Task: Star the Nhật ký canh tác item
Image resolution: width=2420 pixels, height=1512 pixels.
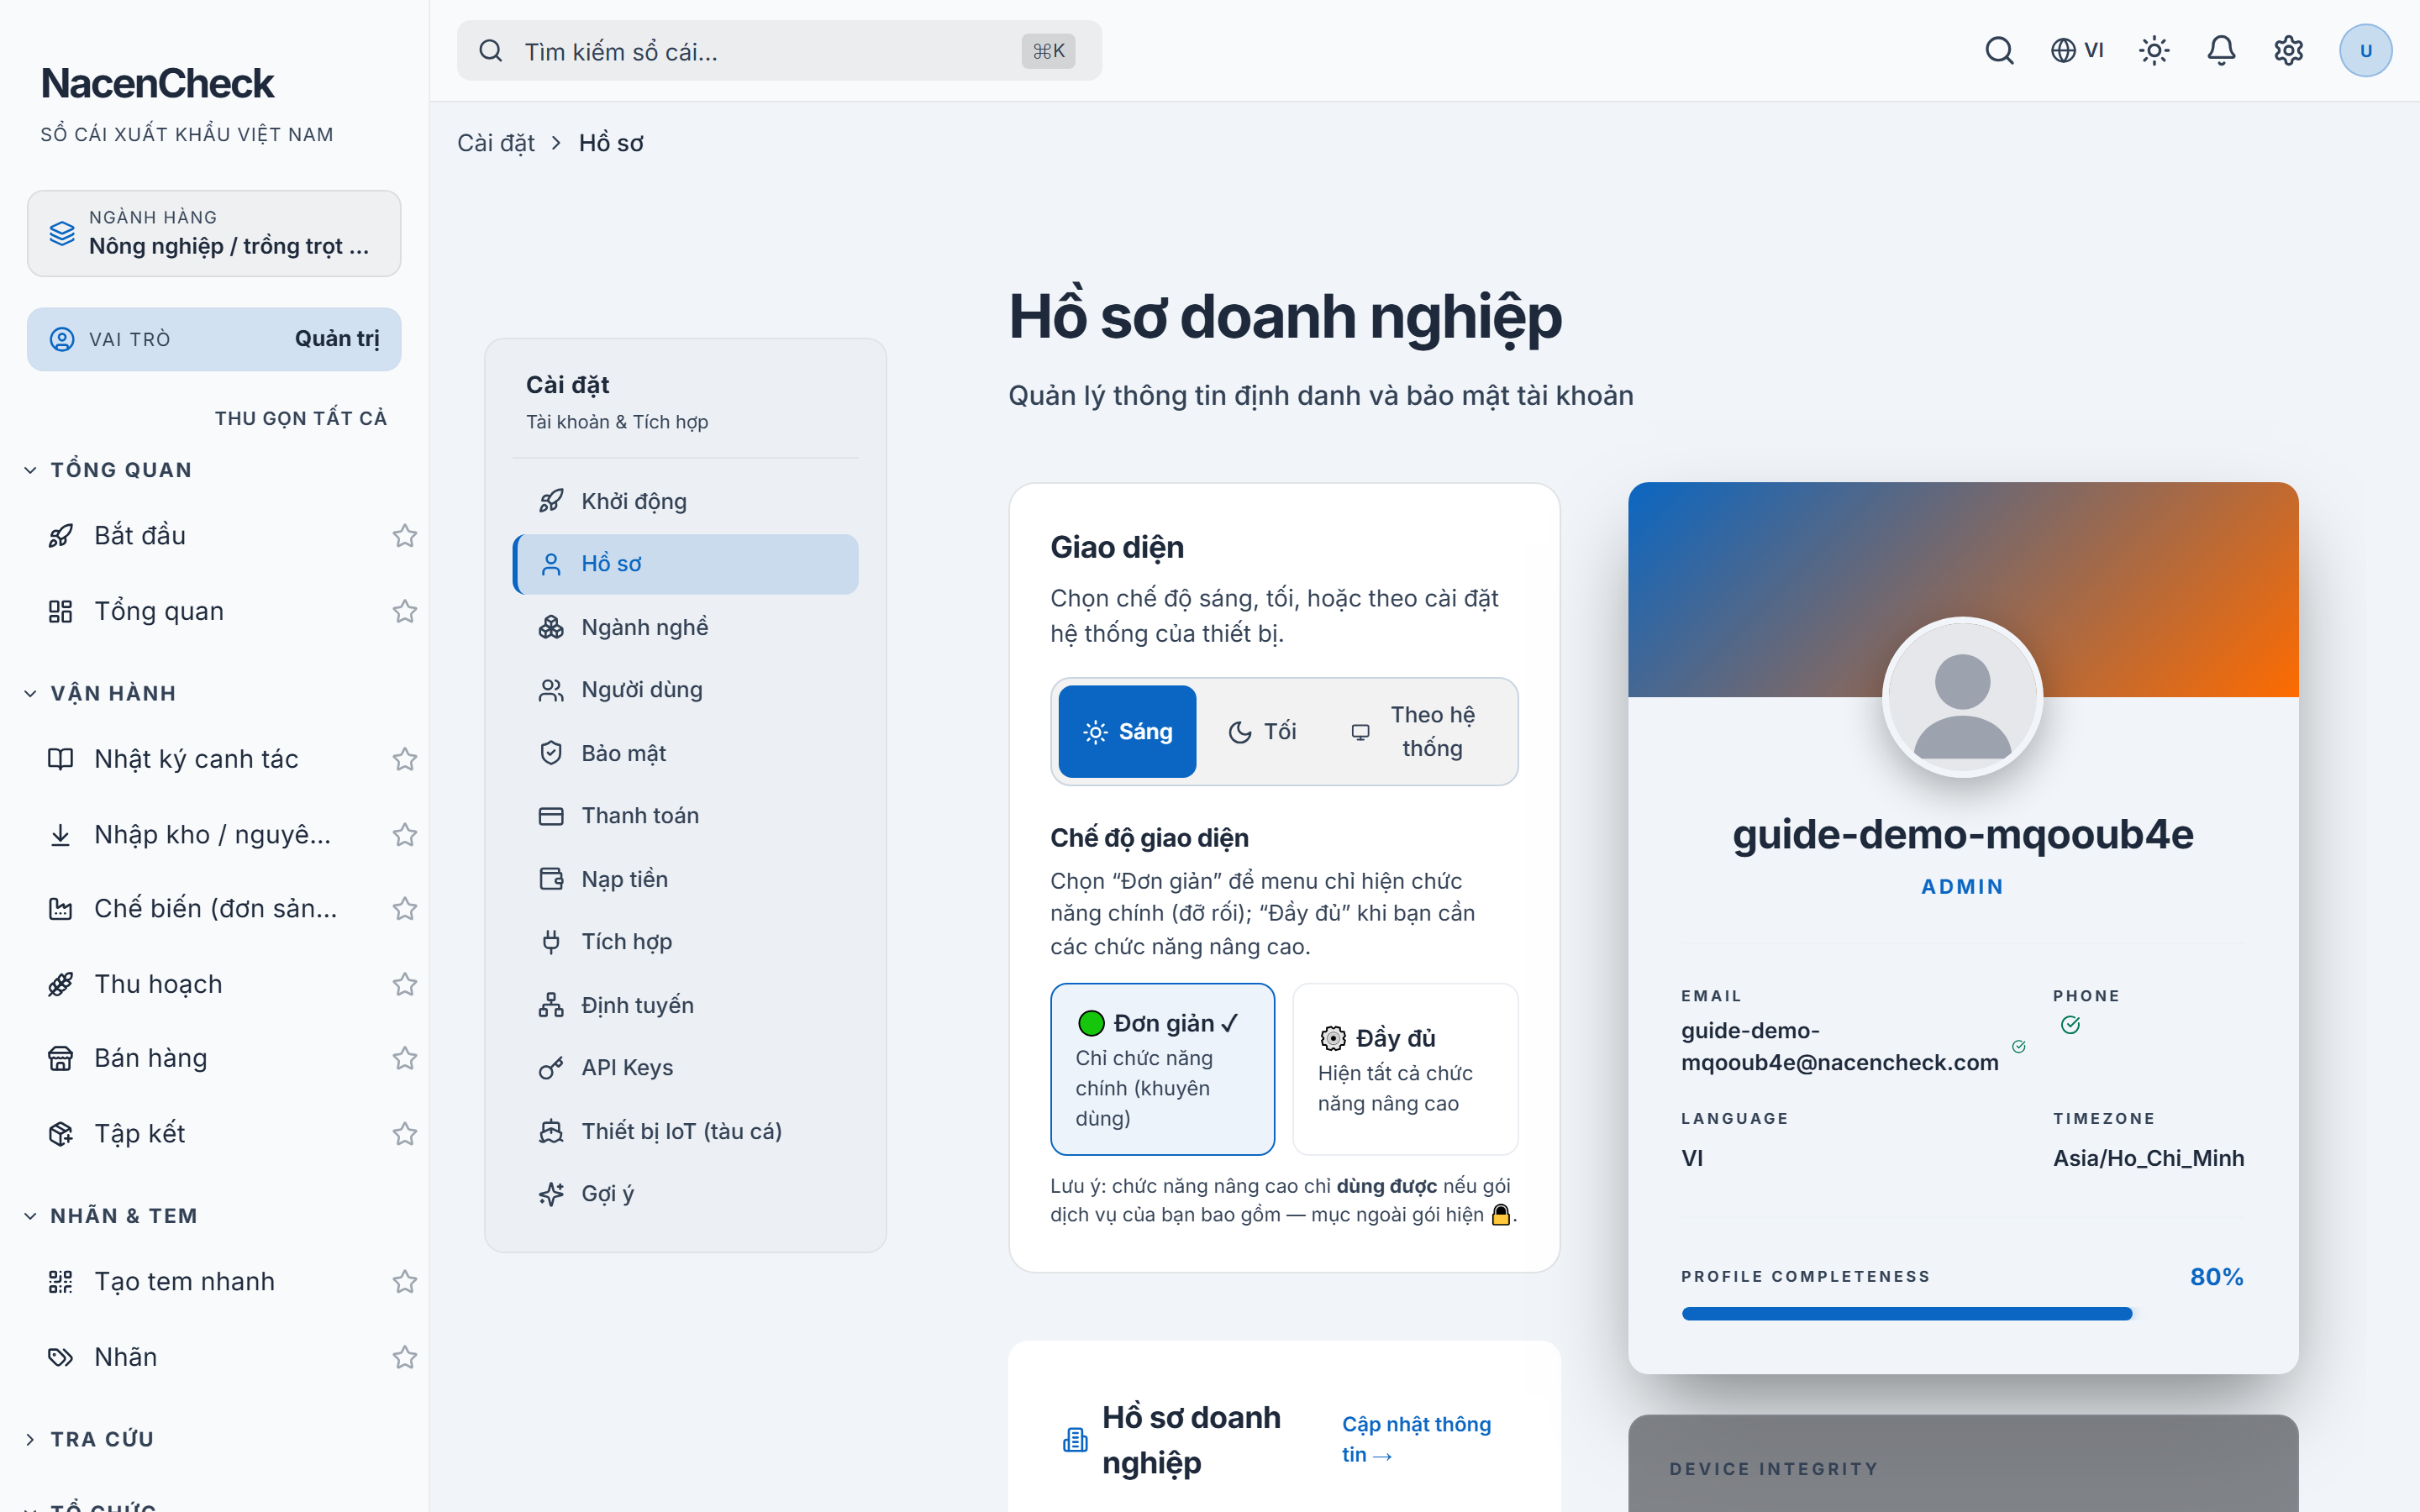Action: (404, 759)
